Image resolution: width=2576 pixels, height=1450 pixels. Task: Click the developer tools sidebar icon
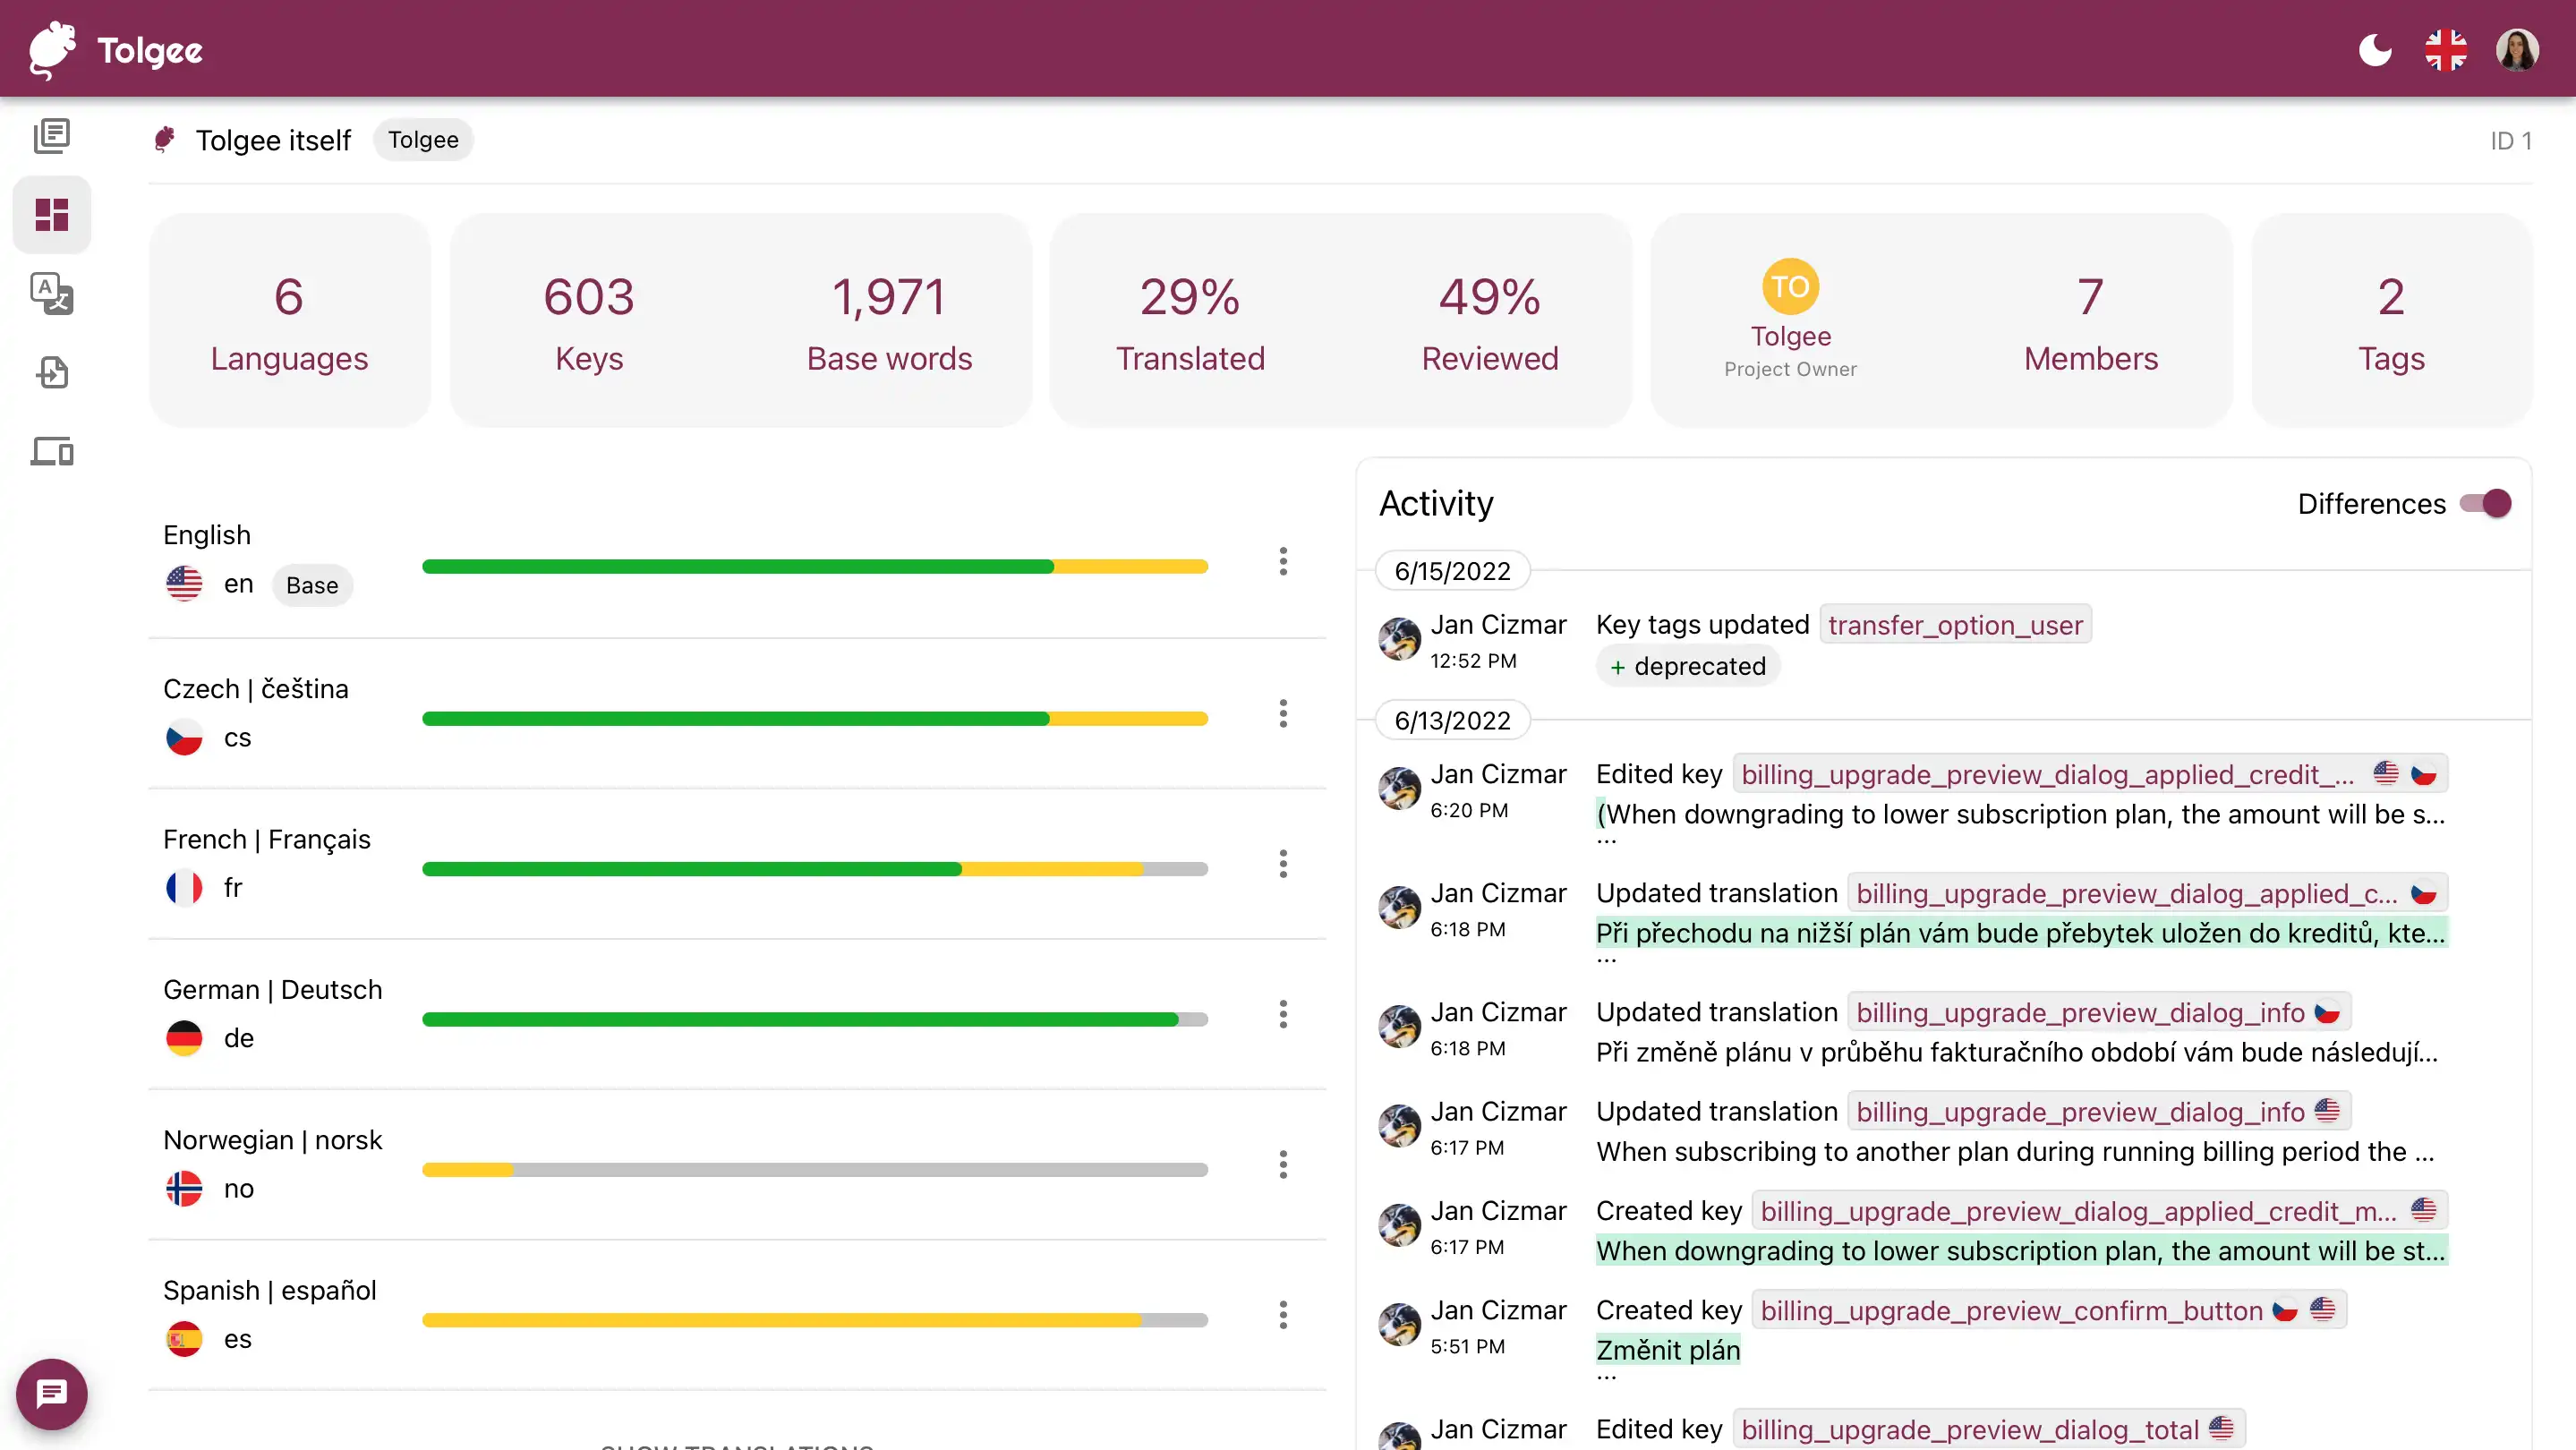point(49,451)
